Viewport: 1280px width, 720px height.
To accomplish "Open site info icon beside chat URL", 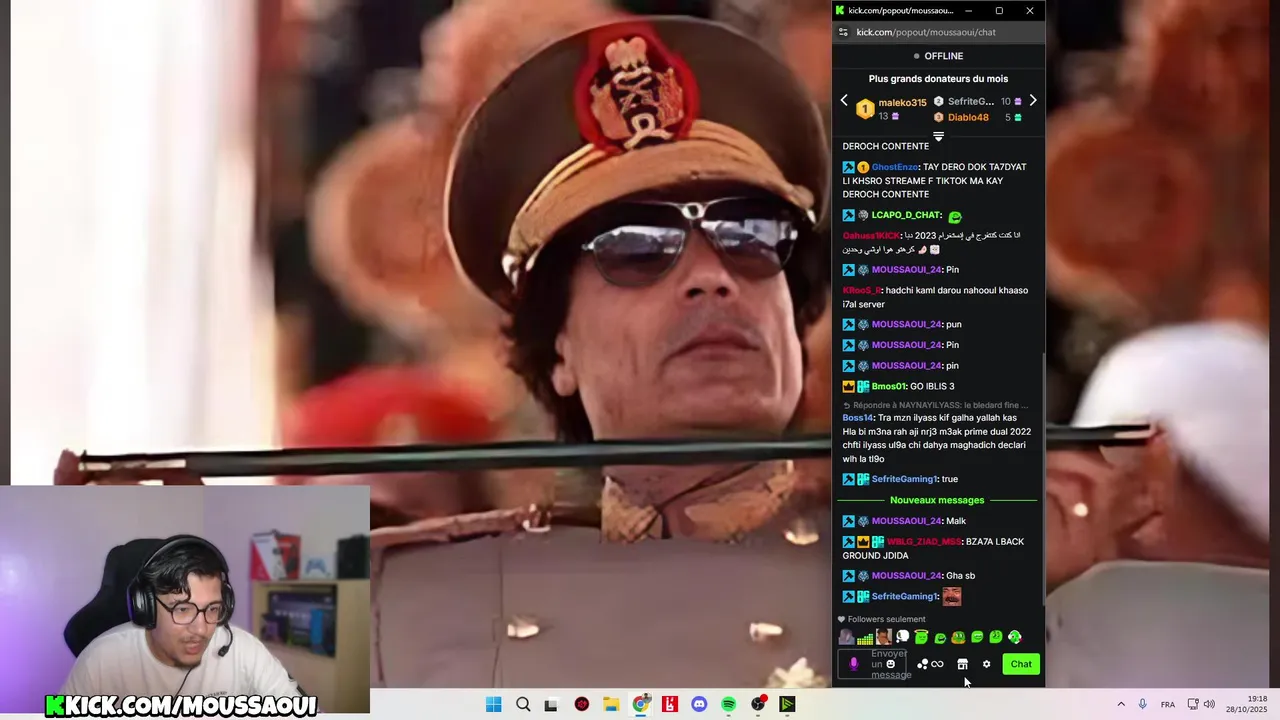I will pos(843,32).
